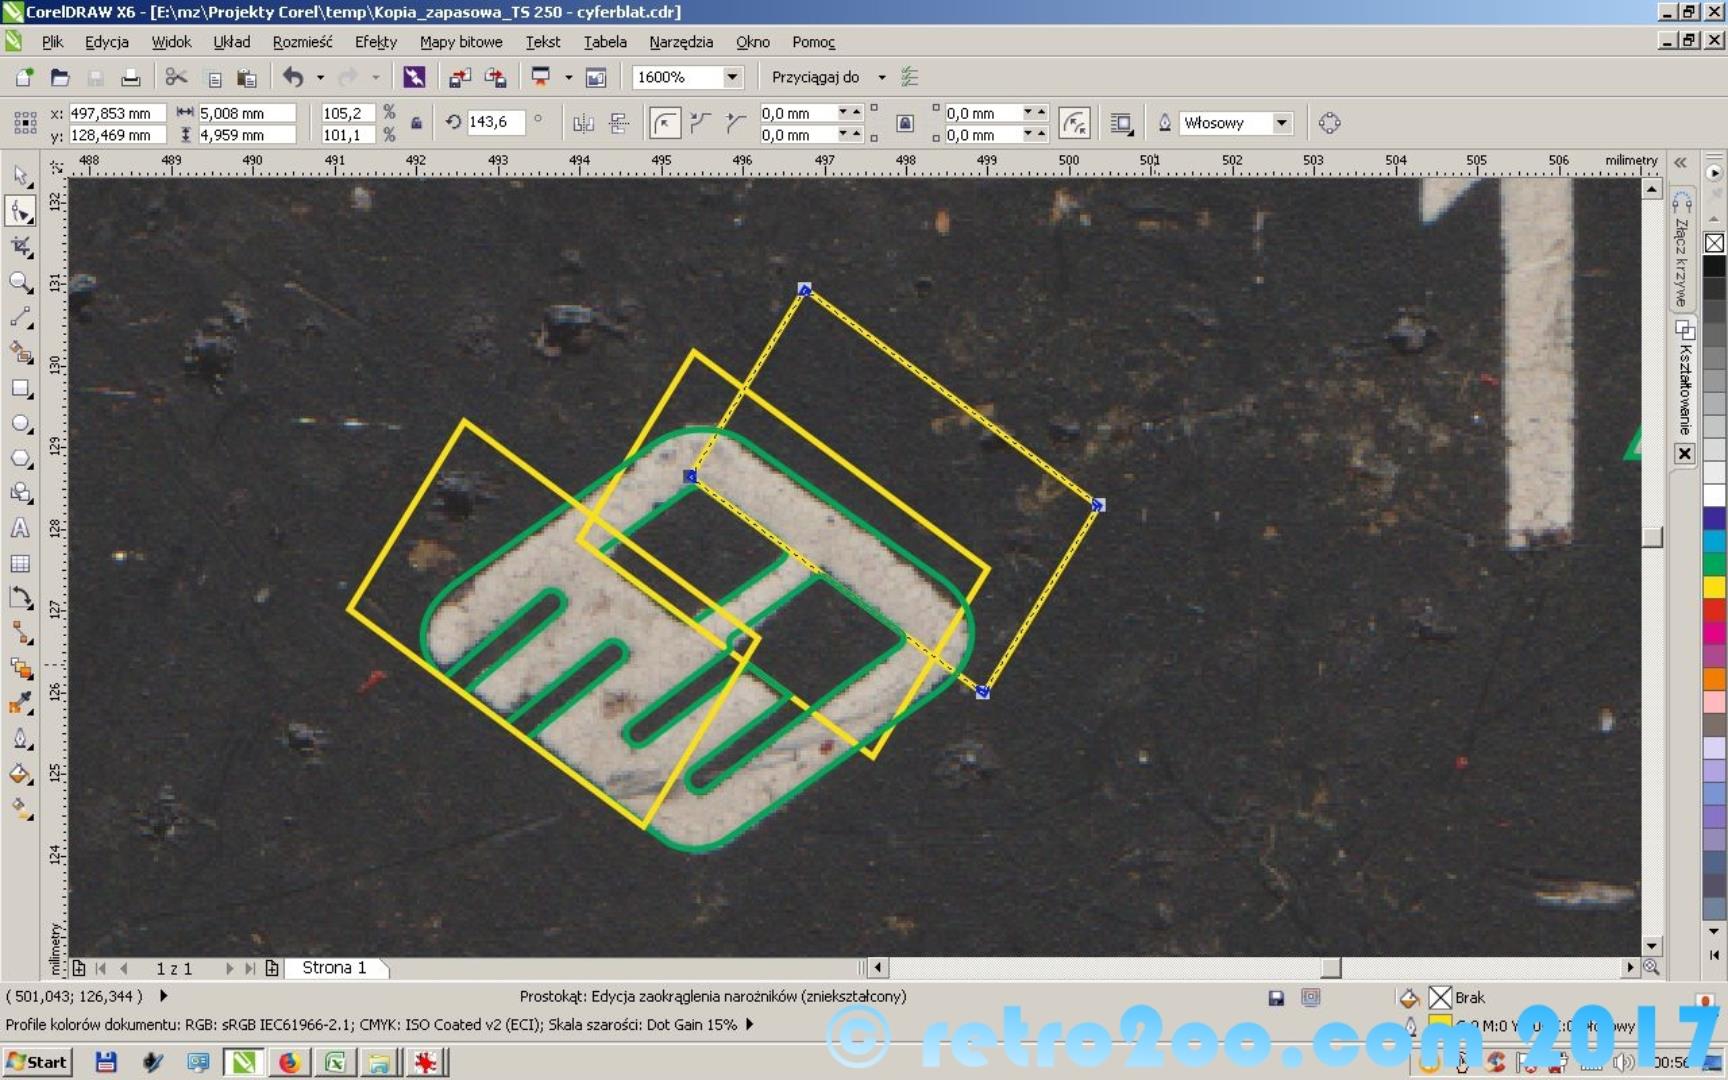Toggle the lock ratio padlock for scale

pos(416,123)
